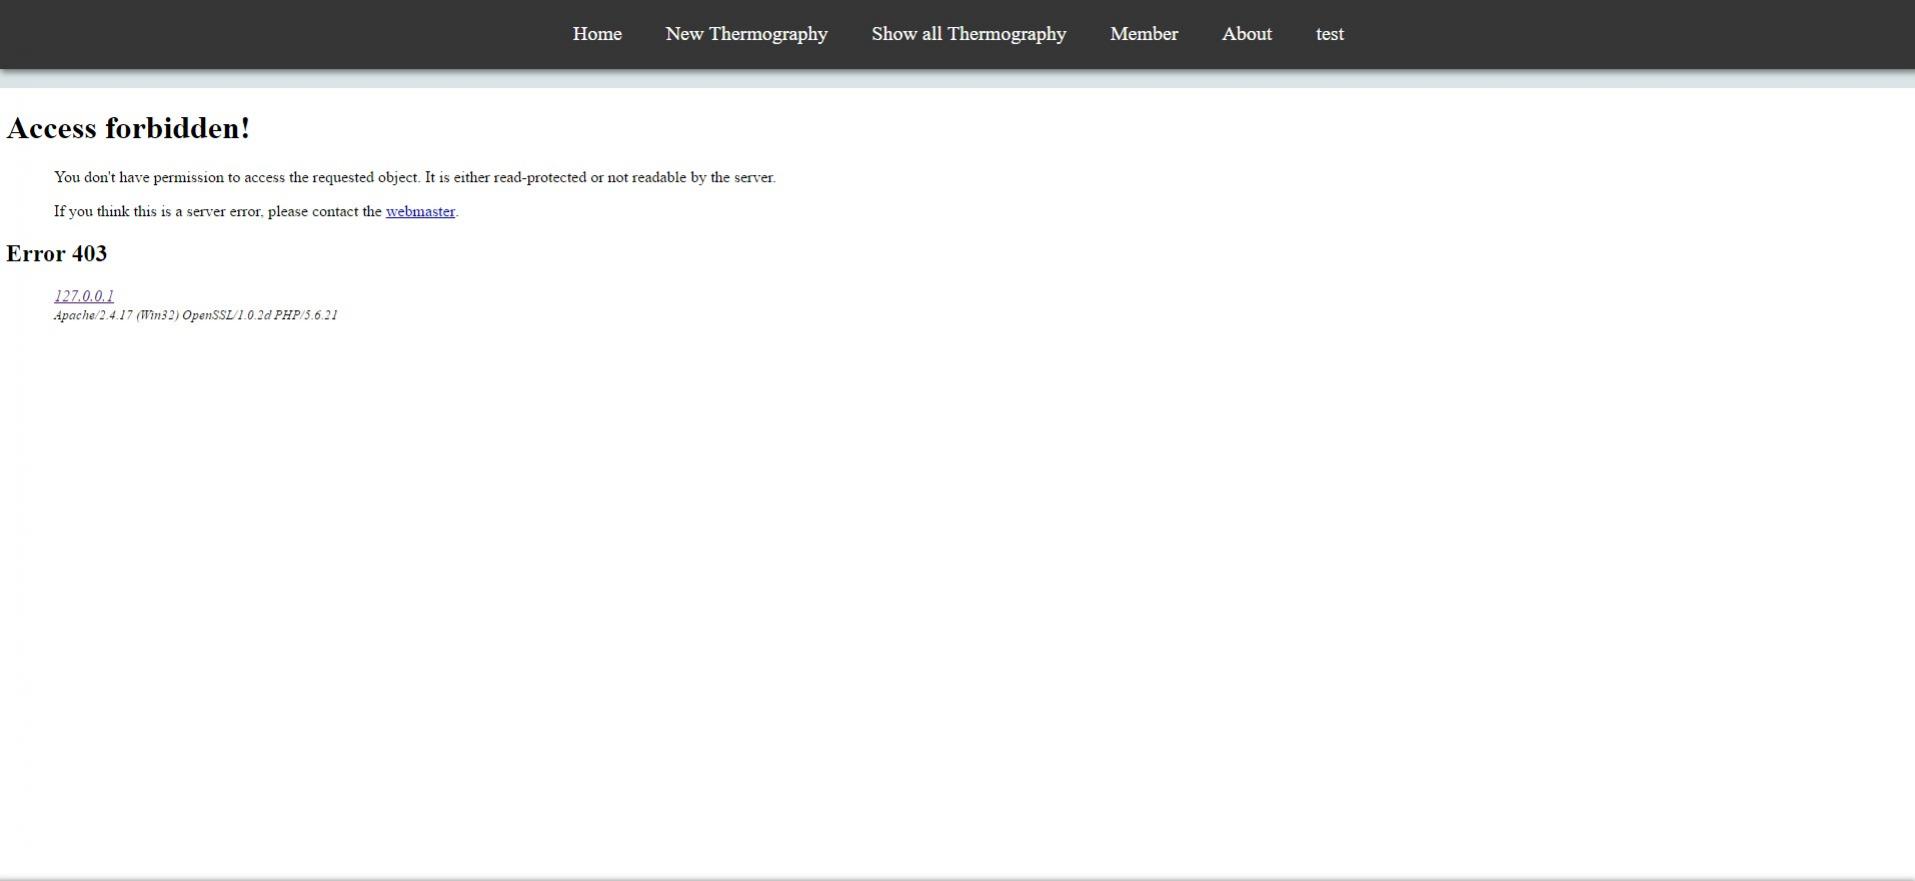The width and height of the screenshot is (1915, 881).
Task: Open Show all Thermography page
Action: [969, 34]
